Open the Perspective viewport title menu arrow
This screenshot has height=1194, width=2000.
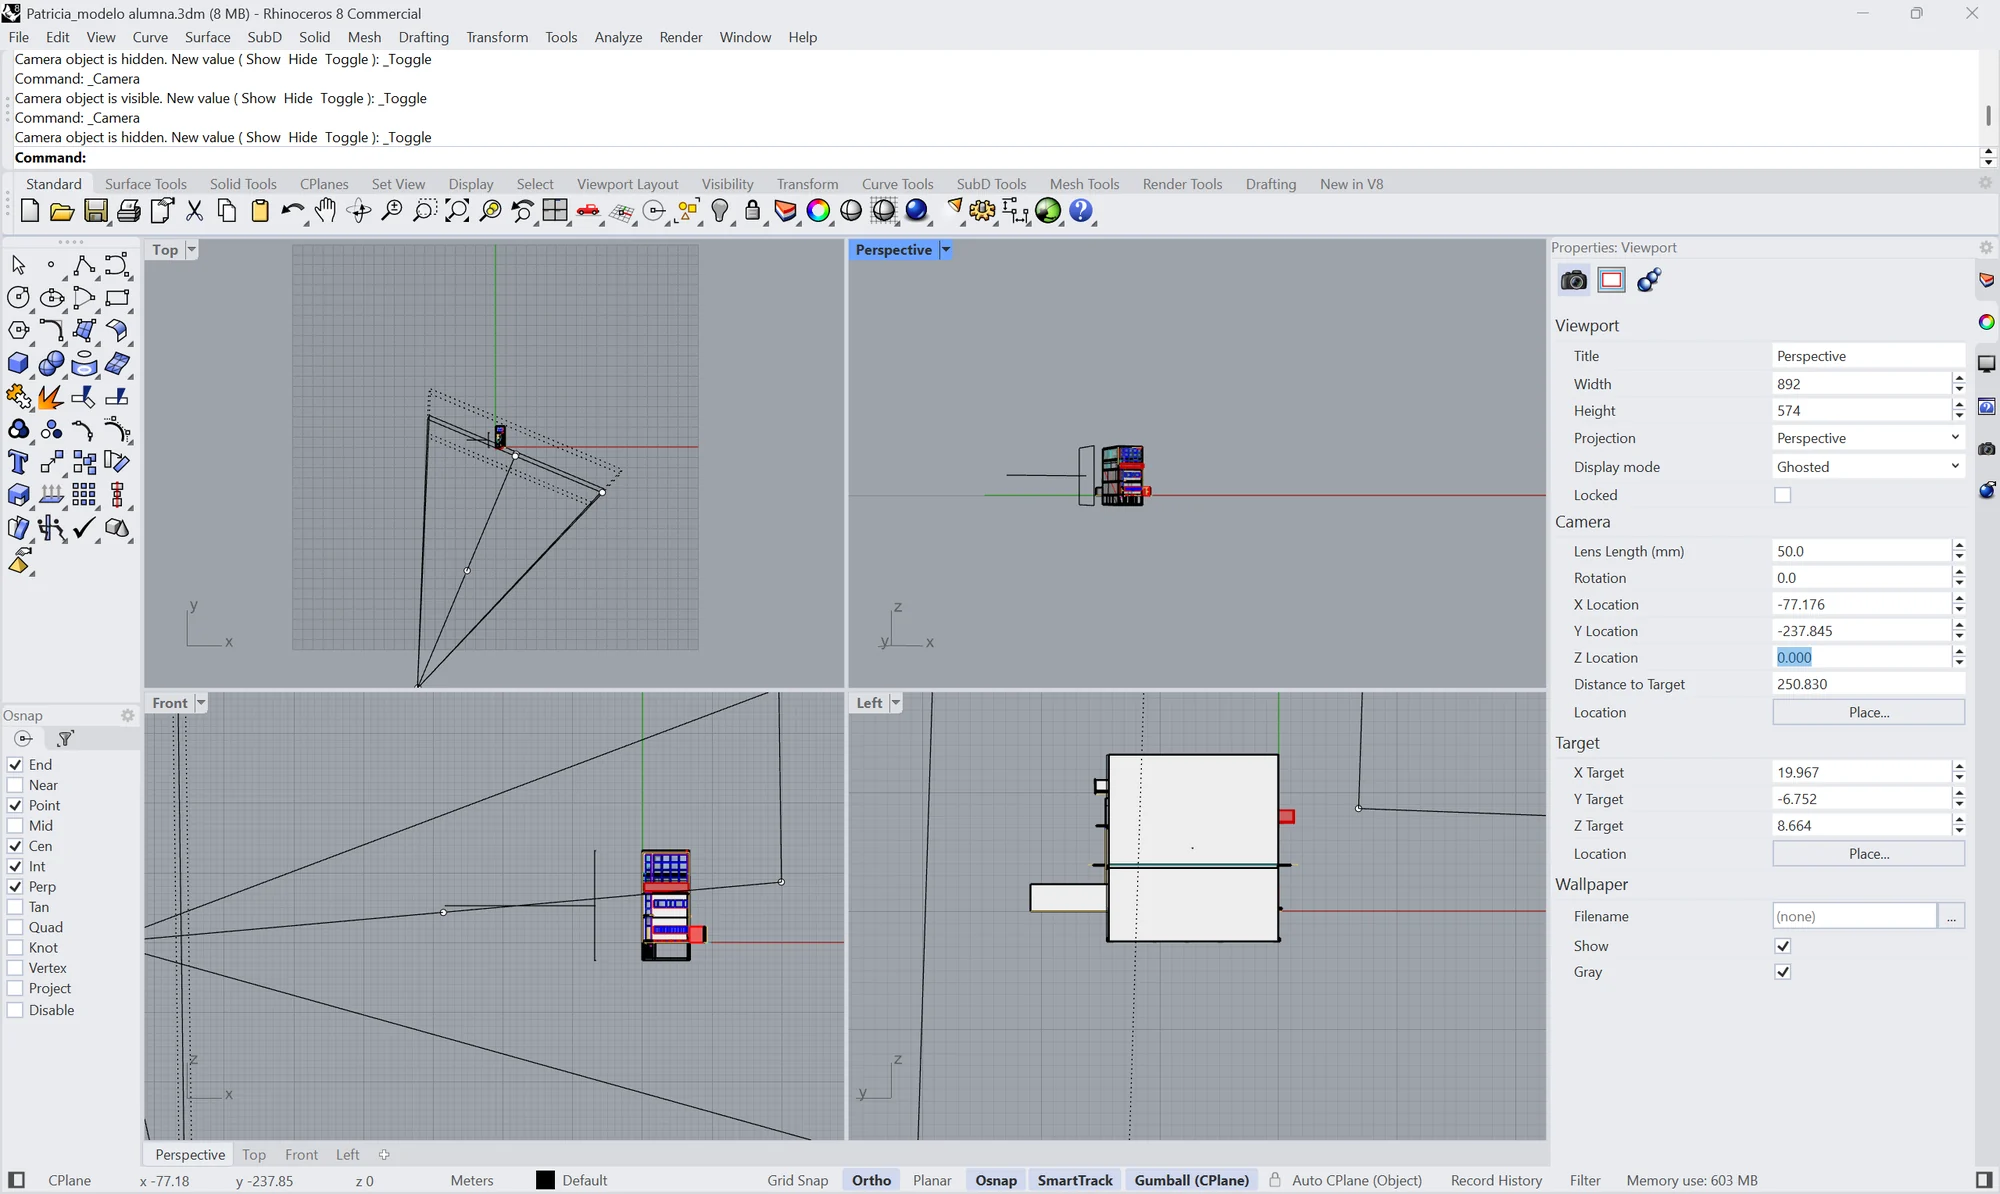(946, 250)
